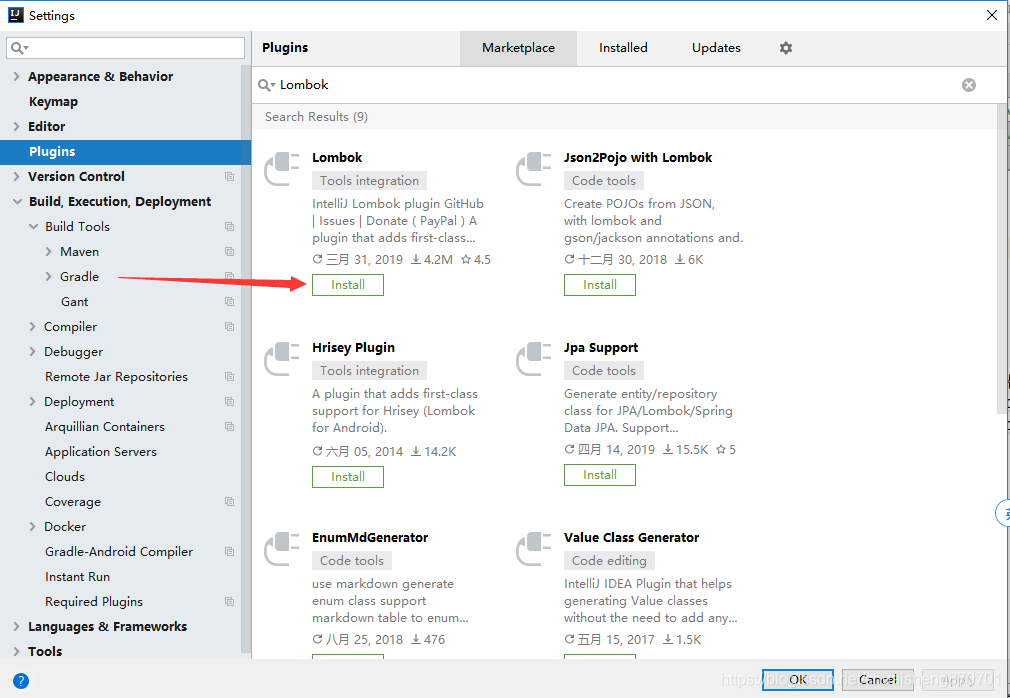
Task: Expand Appearance & Behavior section
Action: 16,77
